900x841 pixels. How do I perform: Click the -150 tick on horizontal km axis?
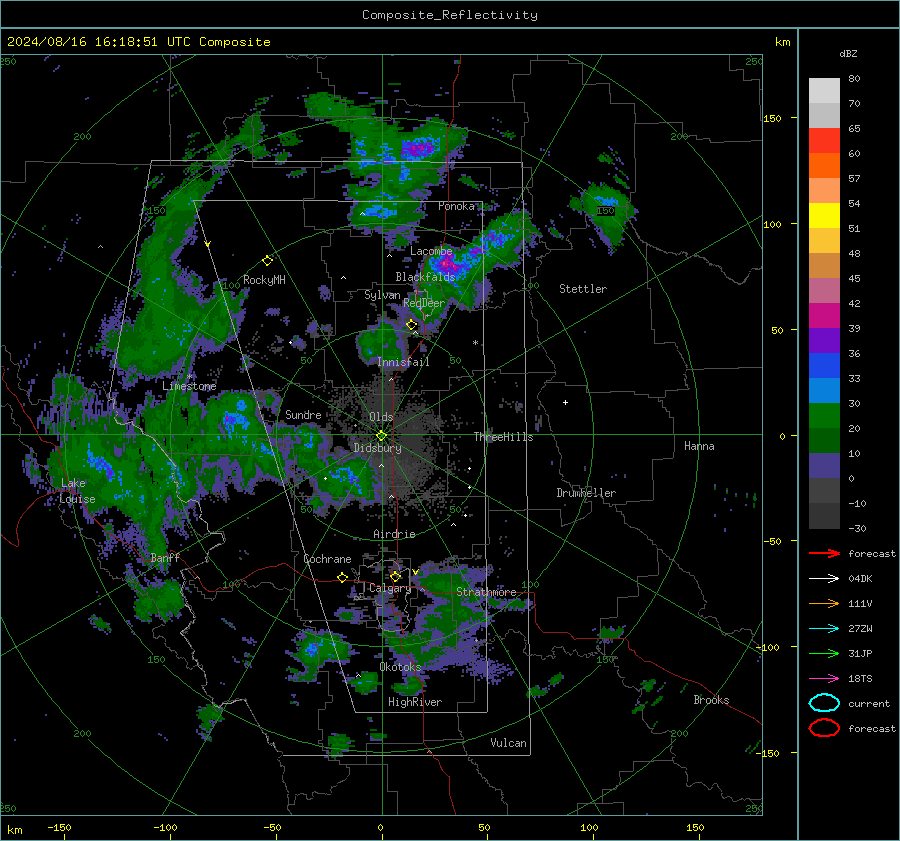click(59, 827)
